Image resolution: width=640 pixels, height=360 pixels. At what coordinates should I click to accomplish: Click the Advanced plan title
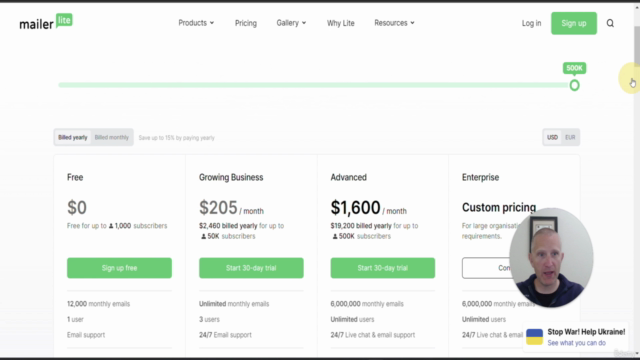click(349, 177)
